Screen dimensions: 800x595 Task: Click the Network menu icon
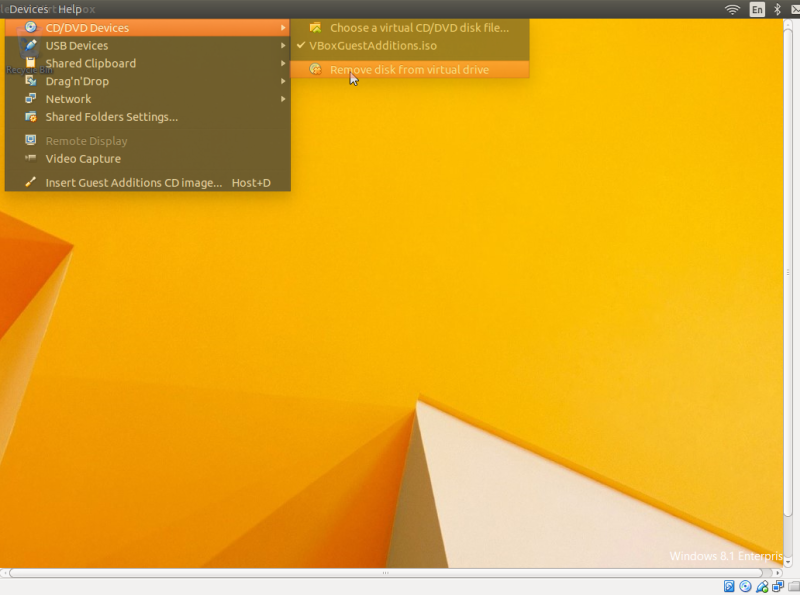coord(31,98)
